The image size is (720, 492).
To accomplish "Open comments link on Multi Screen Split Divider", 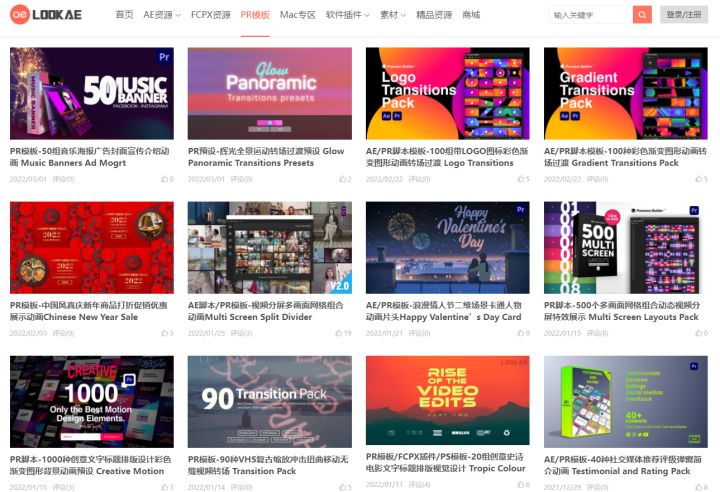I will pyautogui.click(x=242, y=333).
